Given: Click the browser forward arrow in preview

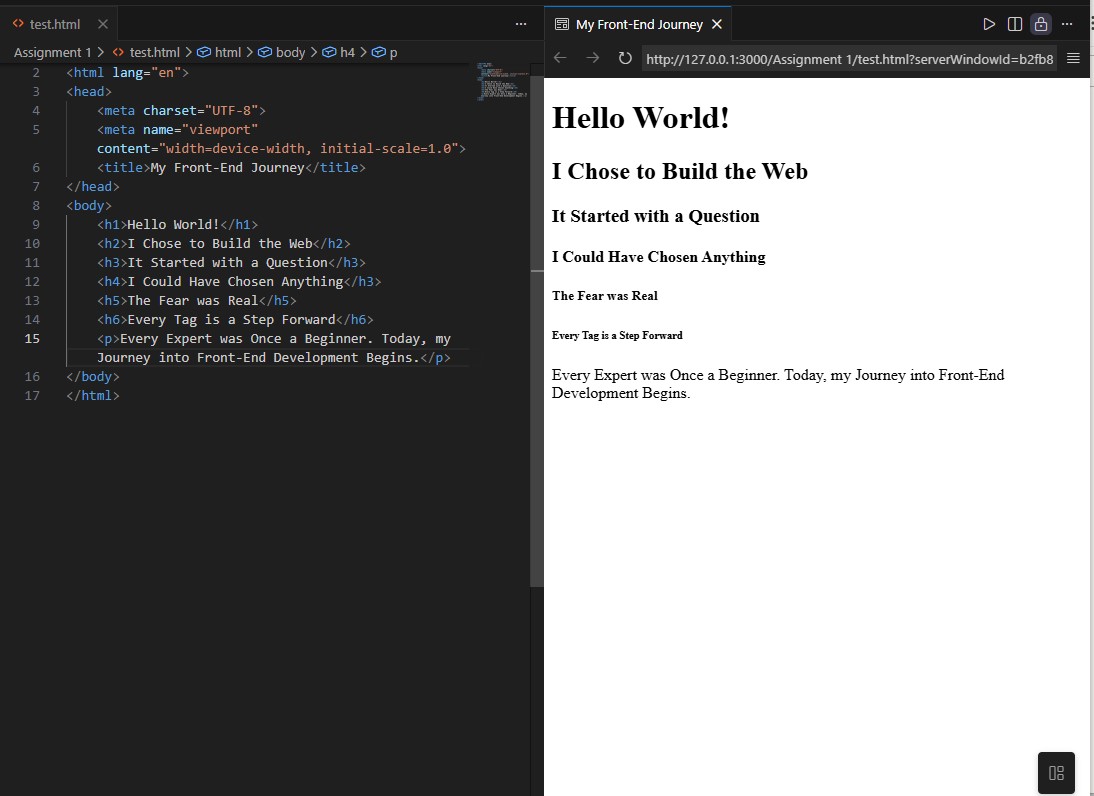Looking at the screenshot, I should click(592, 58).
